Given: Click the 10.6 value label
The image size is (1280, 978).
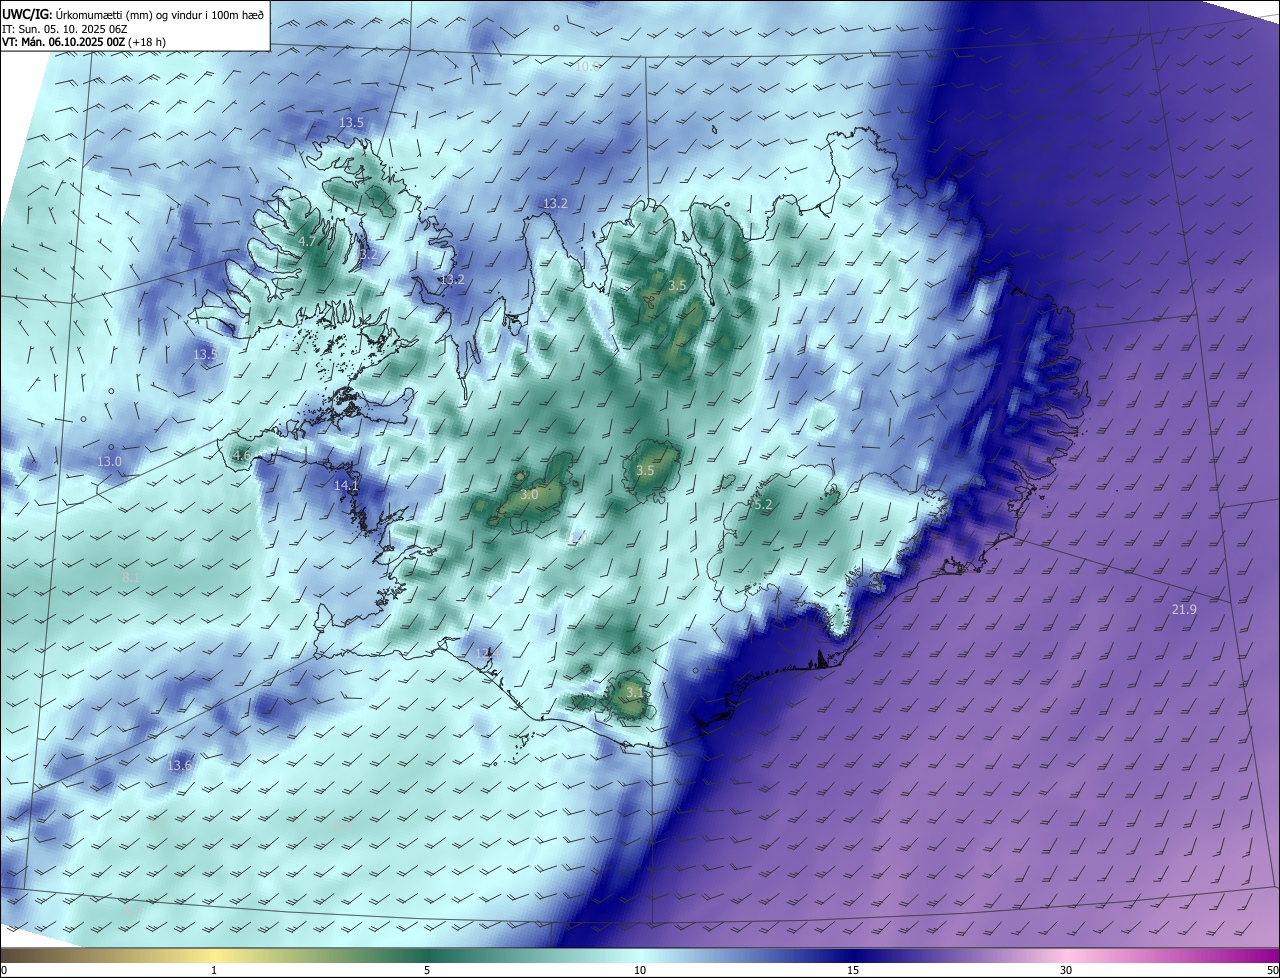Looking at the screenshot, I should coord(587,66).
